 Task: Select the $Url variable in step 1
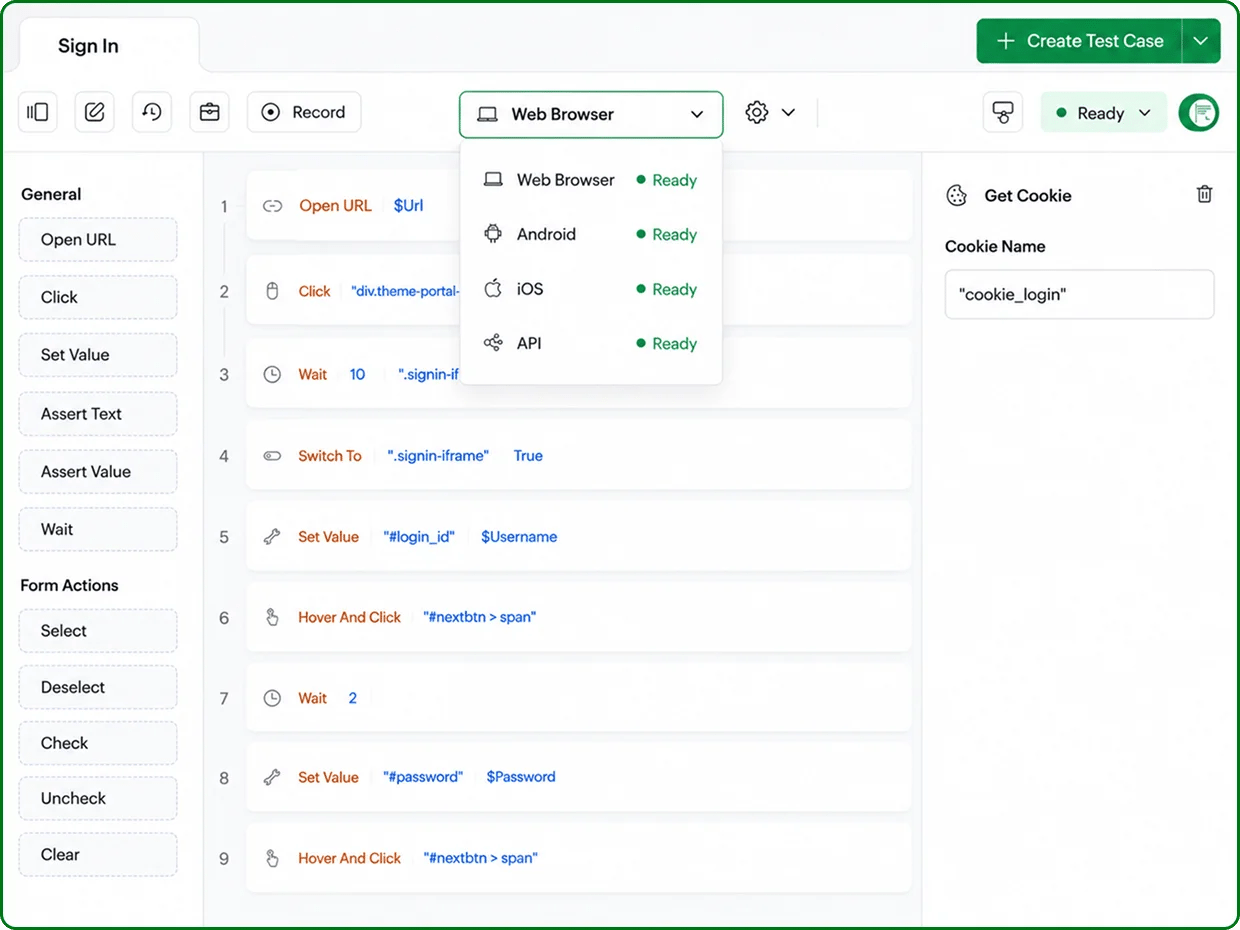click(408, 206)
